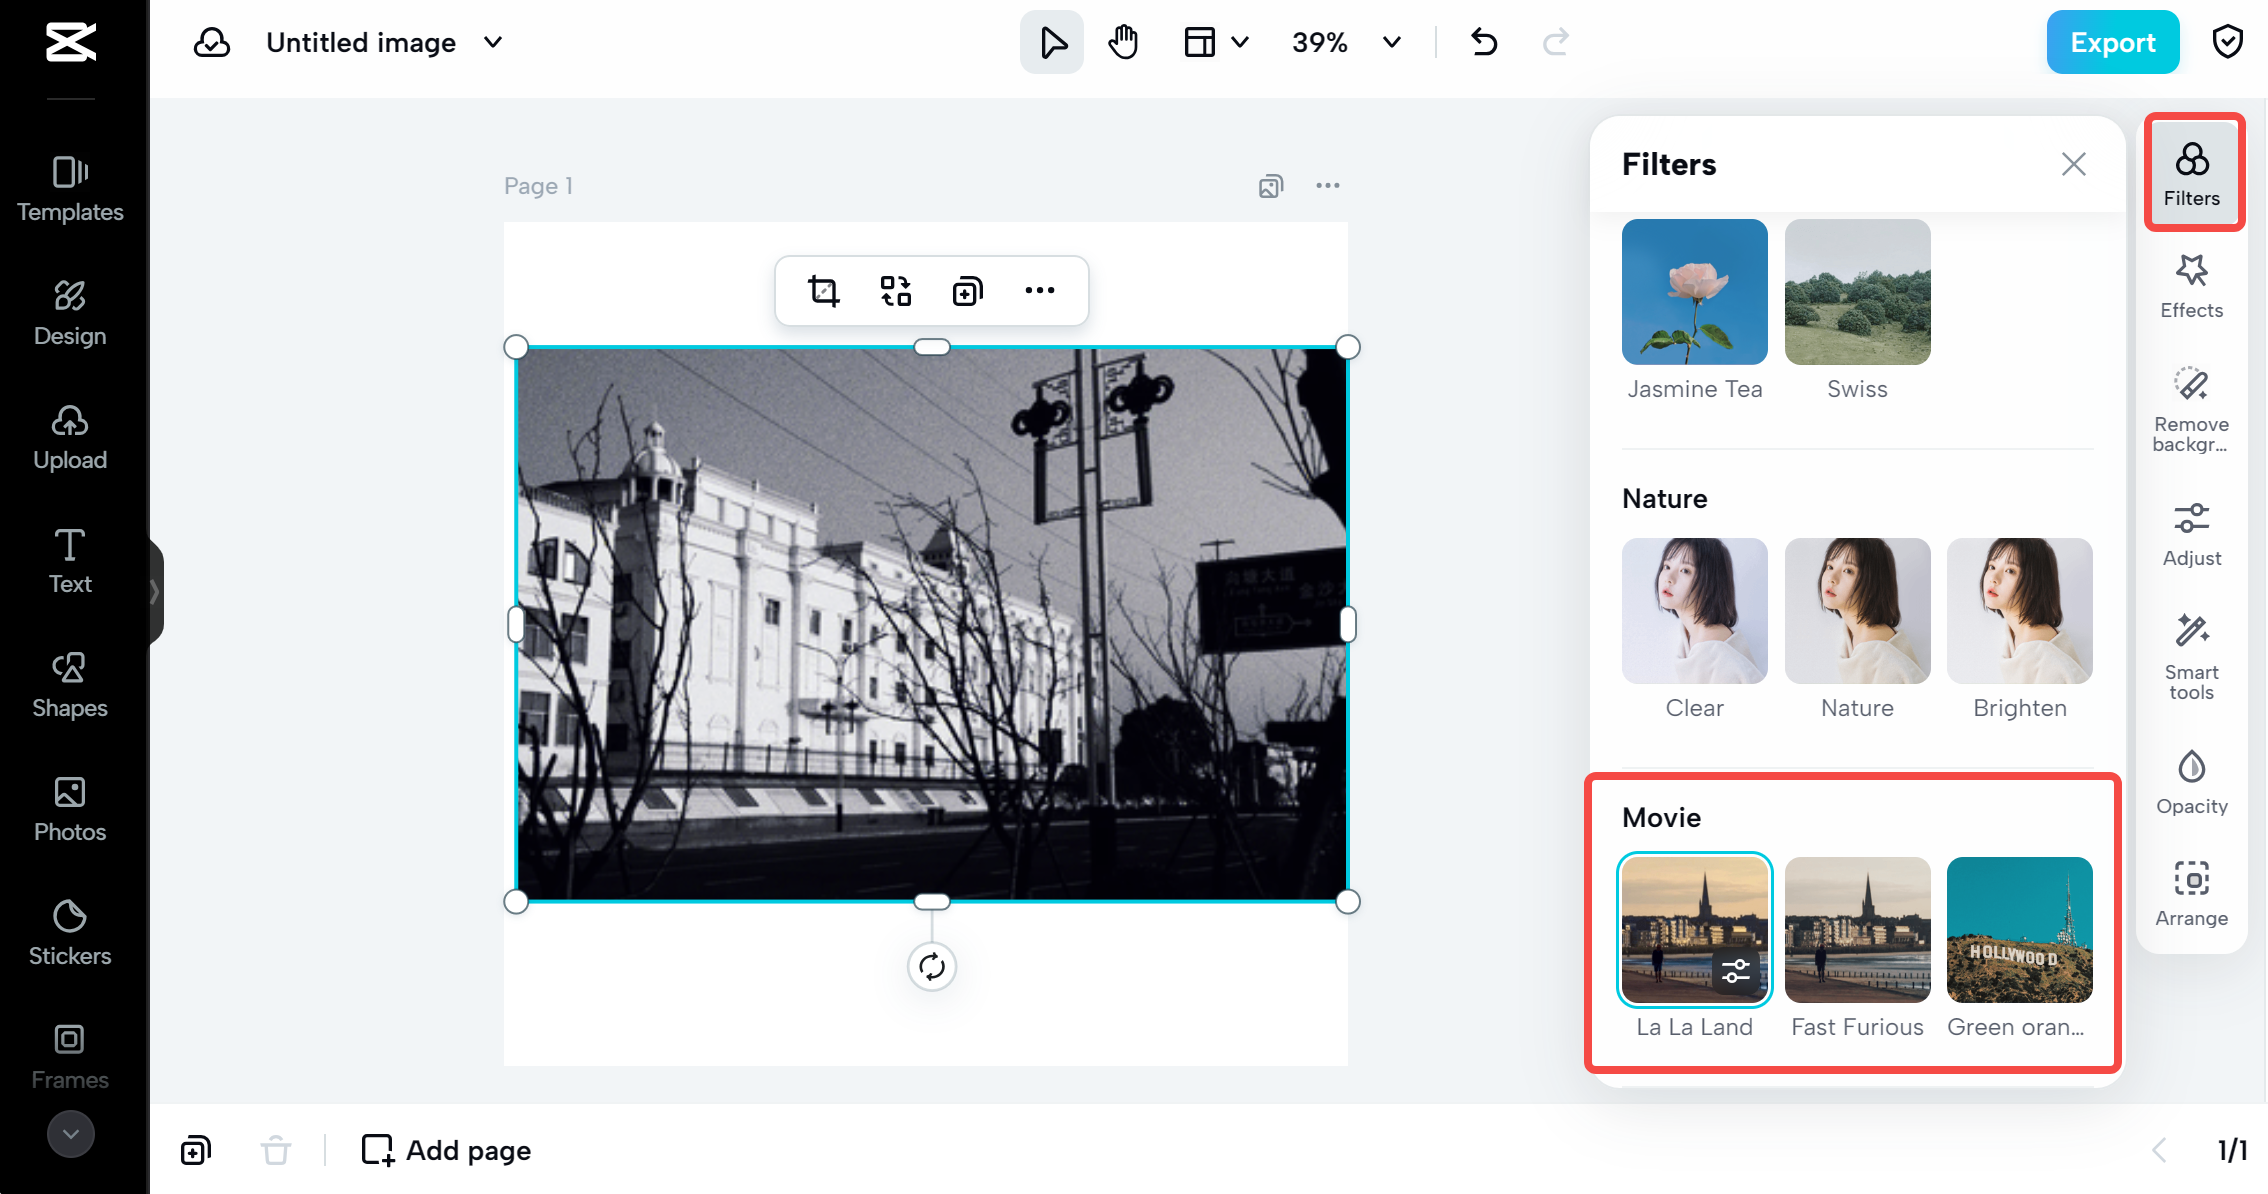The image size is (2268, 1194).
Task: Expand the layout dropdown in toolbar
Action: point(1240,42)
